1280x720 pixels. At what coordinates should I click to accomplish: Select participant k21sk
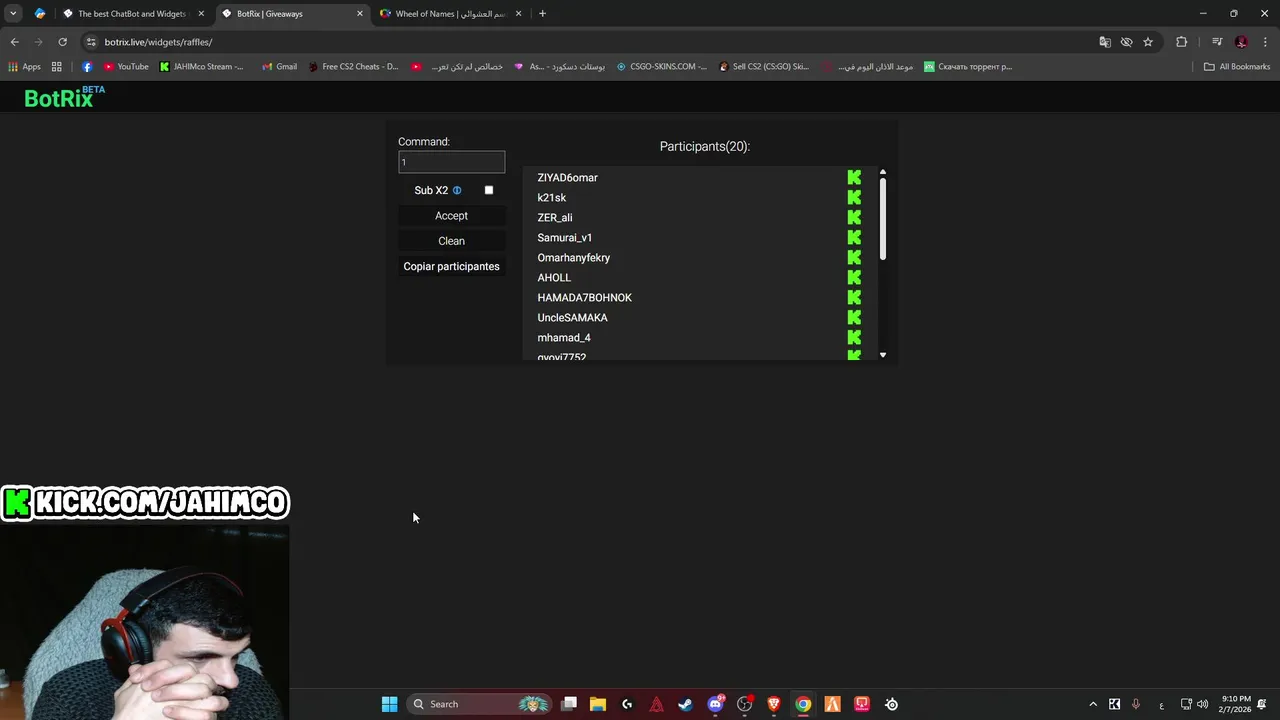[551, 197]
